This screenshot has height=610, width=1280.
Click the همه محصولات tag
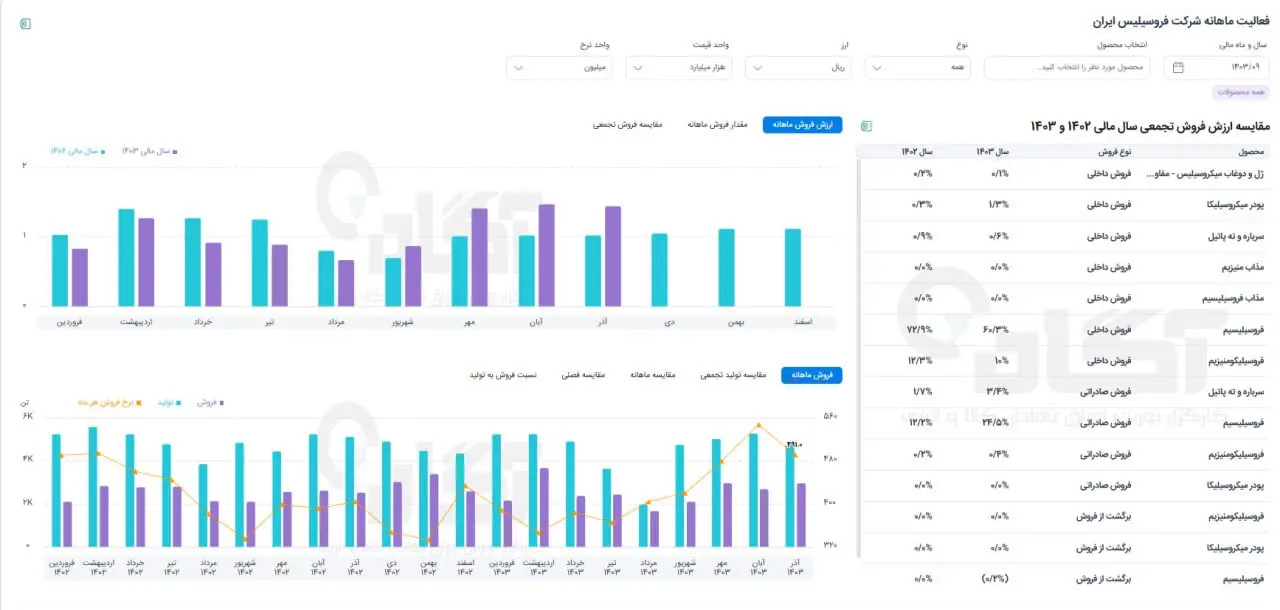1241,92
